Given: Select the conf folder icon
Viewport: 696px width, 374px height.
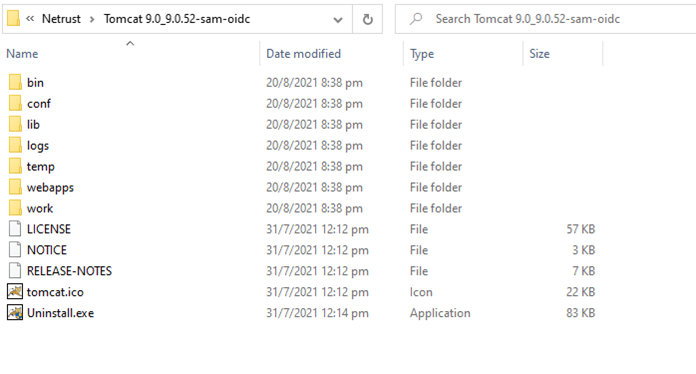Looking at the screenshot, I should tap(15, 103).
